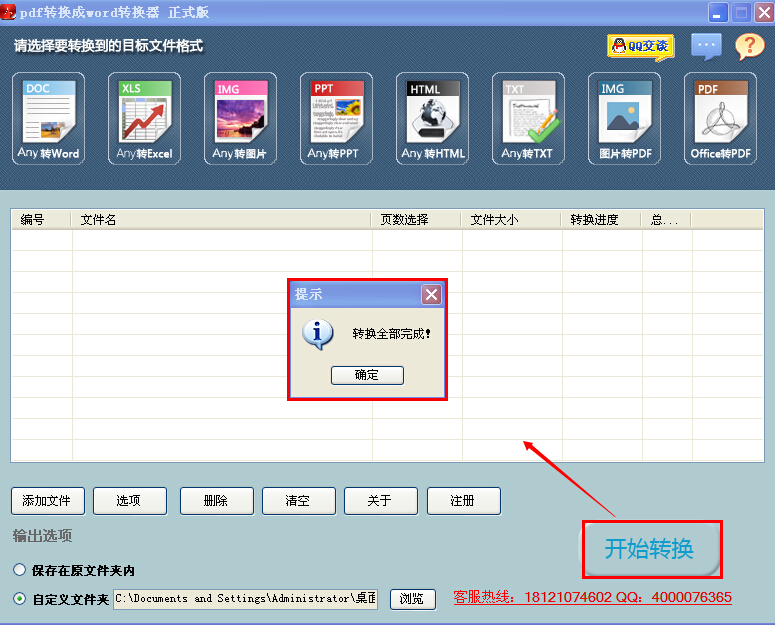Open the 客服热线 customer service link
775x625 pixels.
coord(593,597)
